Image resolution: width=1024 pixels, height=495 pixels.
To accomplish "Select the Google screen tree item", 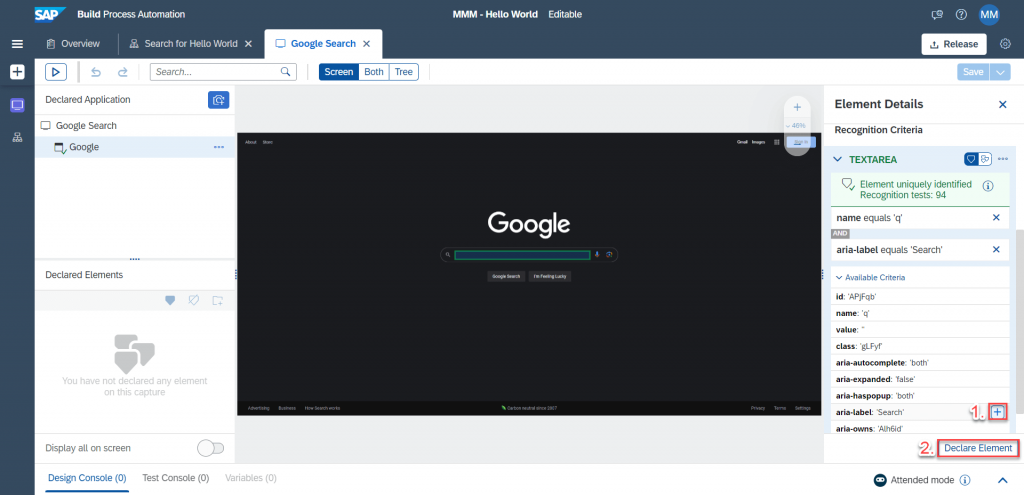I will 135,147.
